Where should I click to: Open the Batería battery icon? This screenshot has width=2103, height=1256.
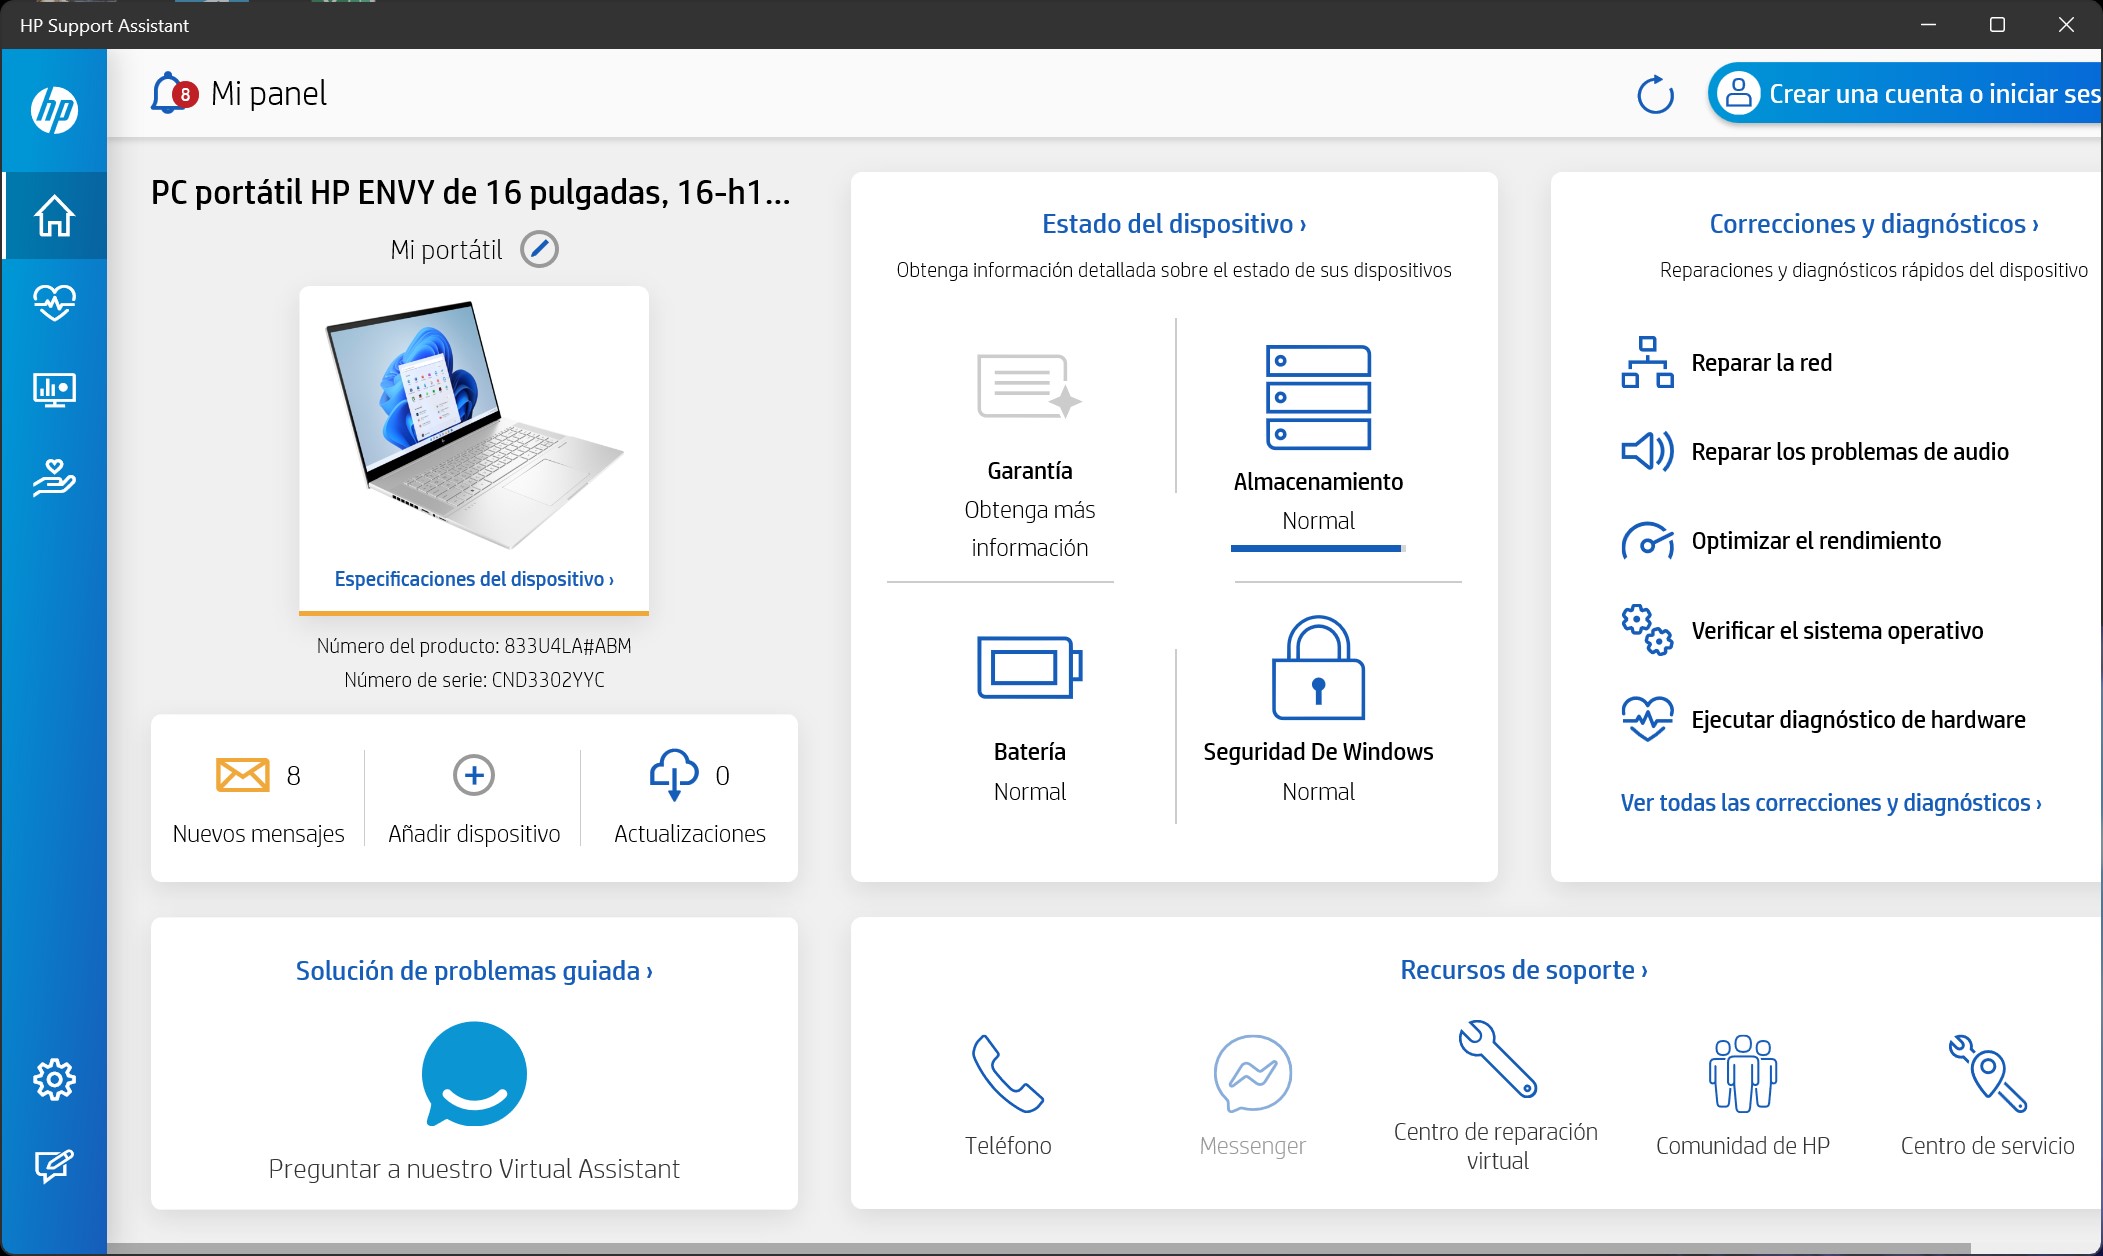1029,668
